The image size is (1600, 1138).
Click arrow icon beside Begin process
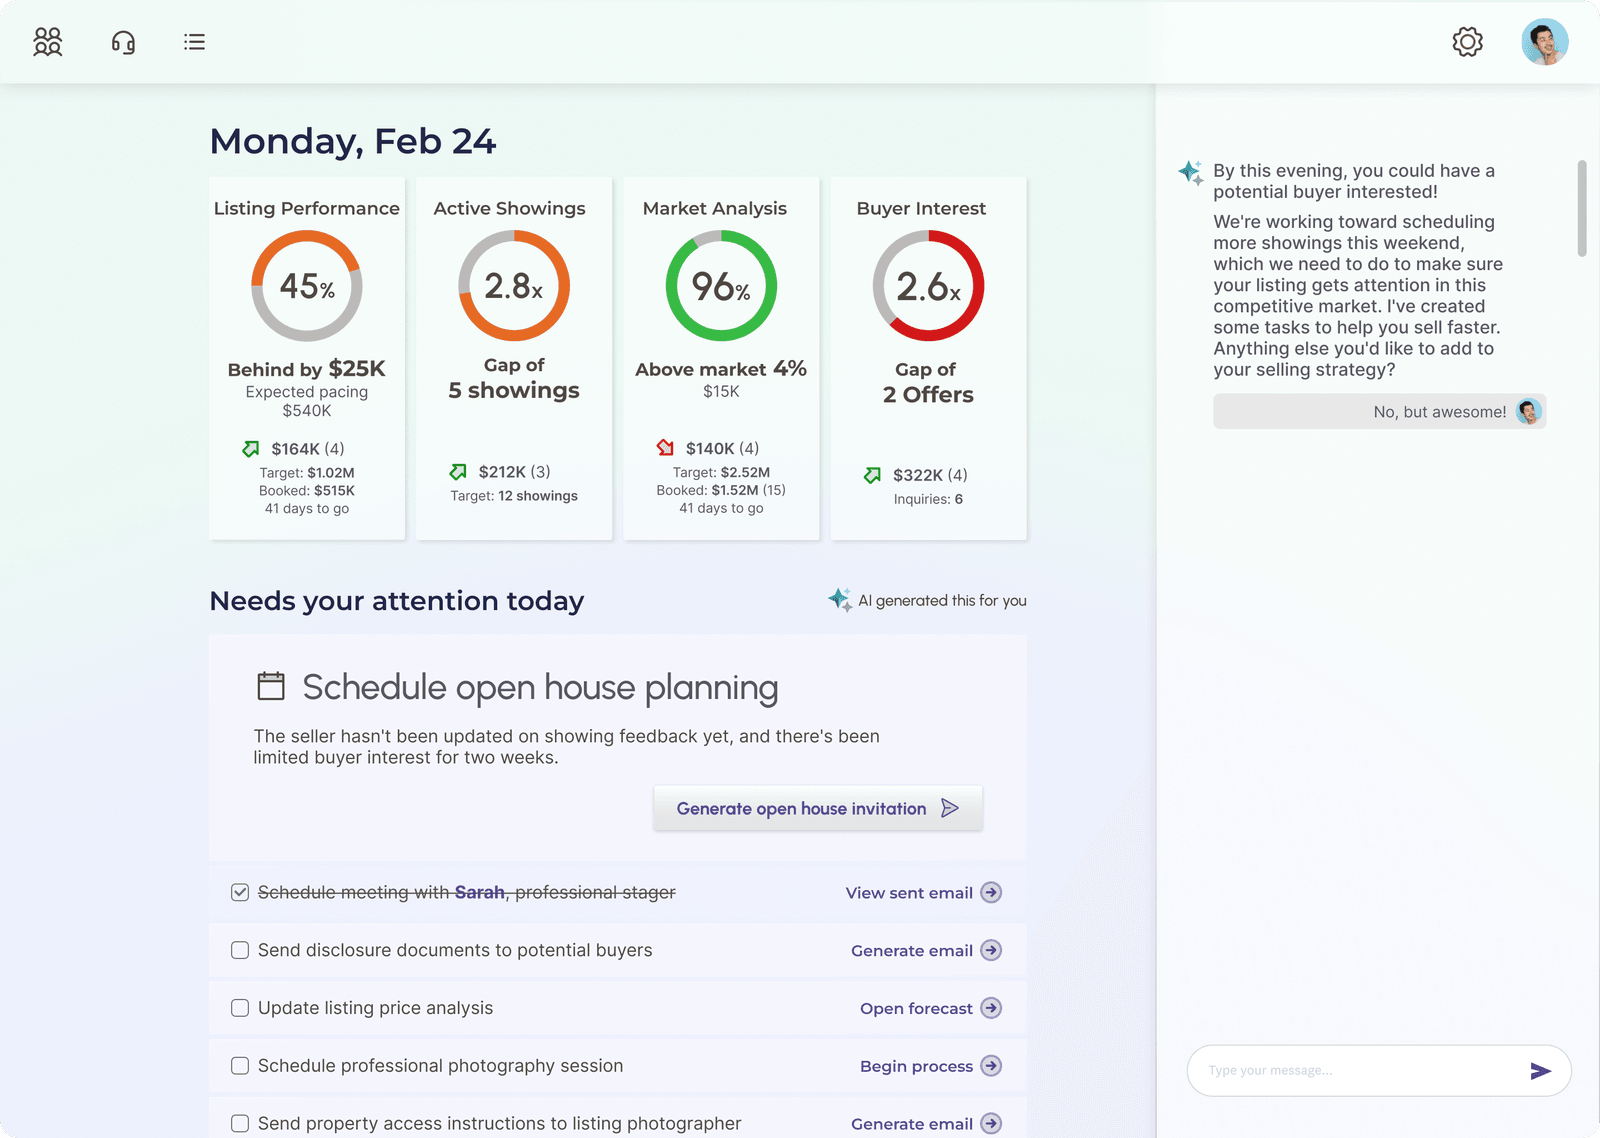991,1066
